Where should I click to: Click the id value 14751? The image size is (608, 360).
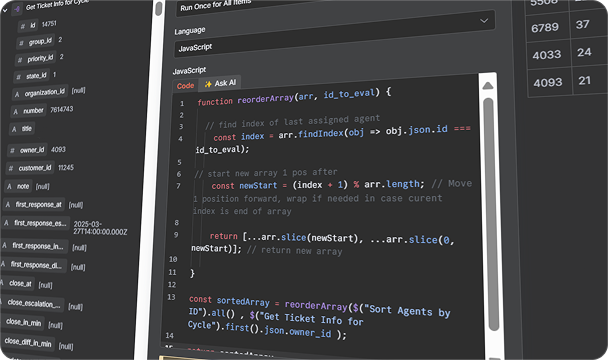coord(49,24)
